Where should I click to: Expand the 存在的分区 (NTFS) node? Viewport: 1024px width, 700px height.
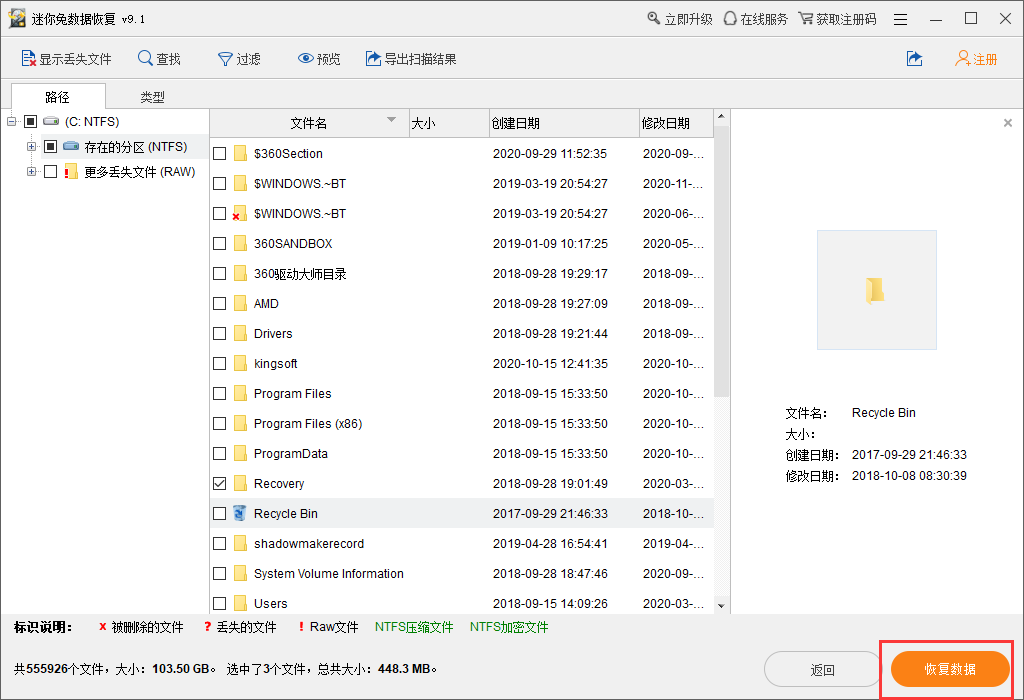(31, 146)
